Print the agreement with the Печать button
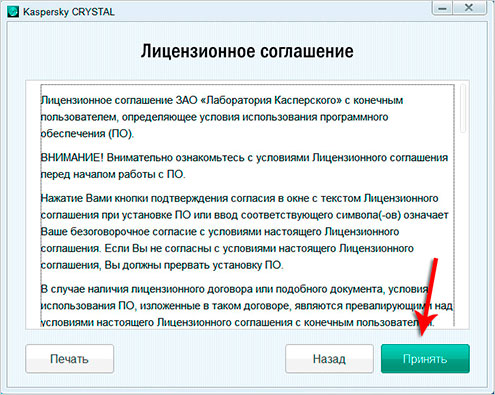 point(69,359)
